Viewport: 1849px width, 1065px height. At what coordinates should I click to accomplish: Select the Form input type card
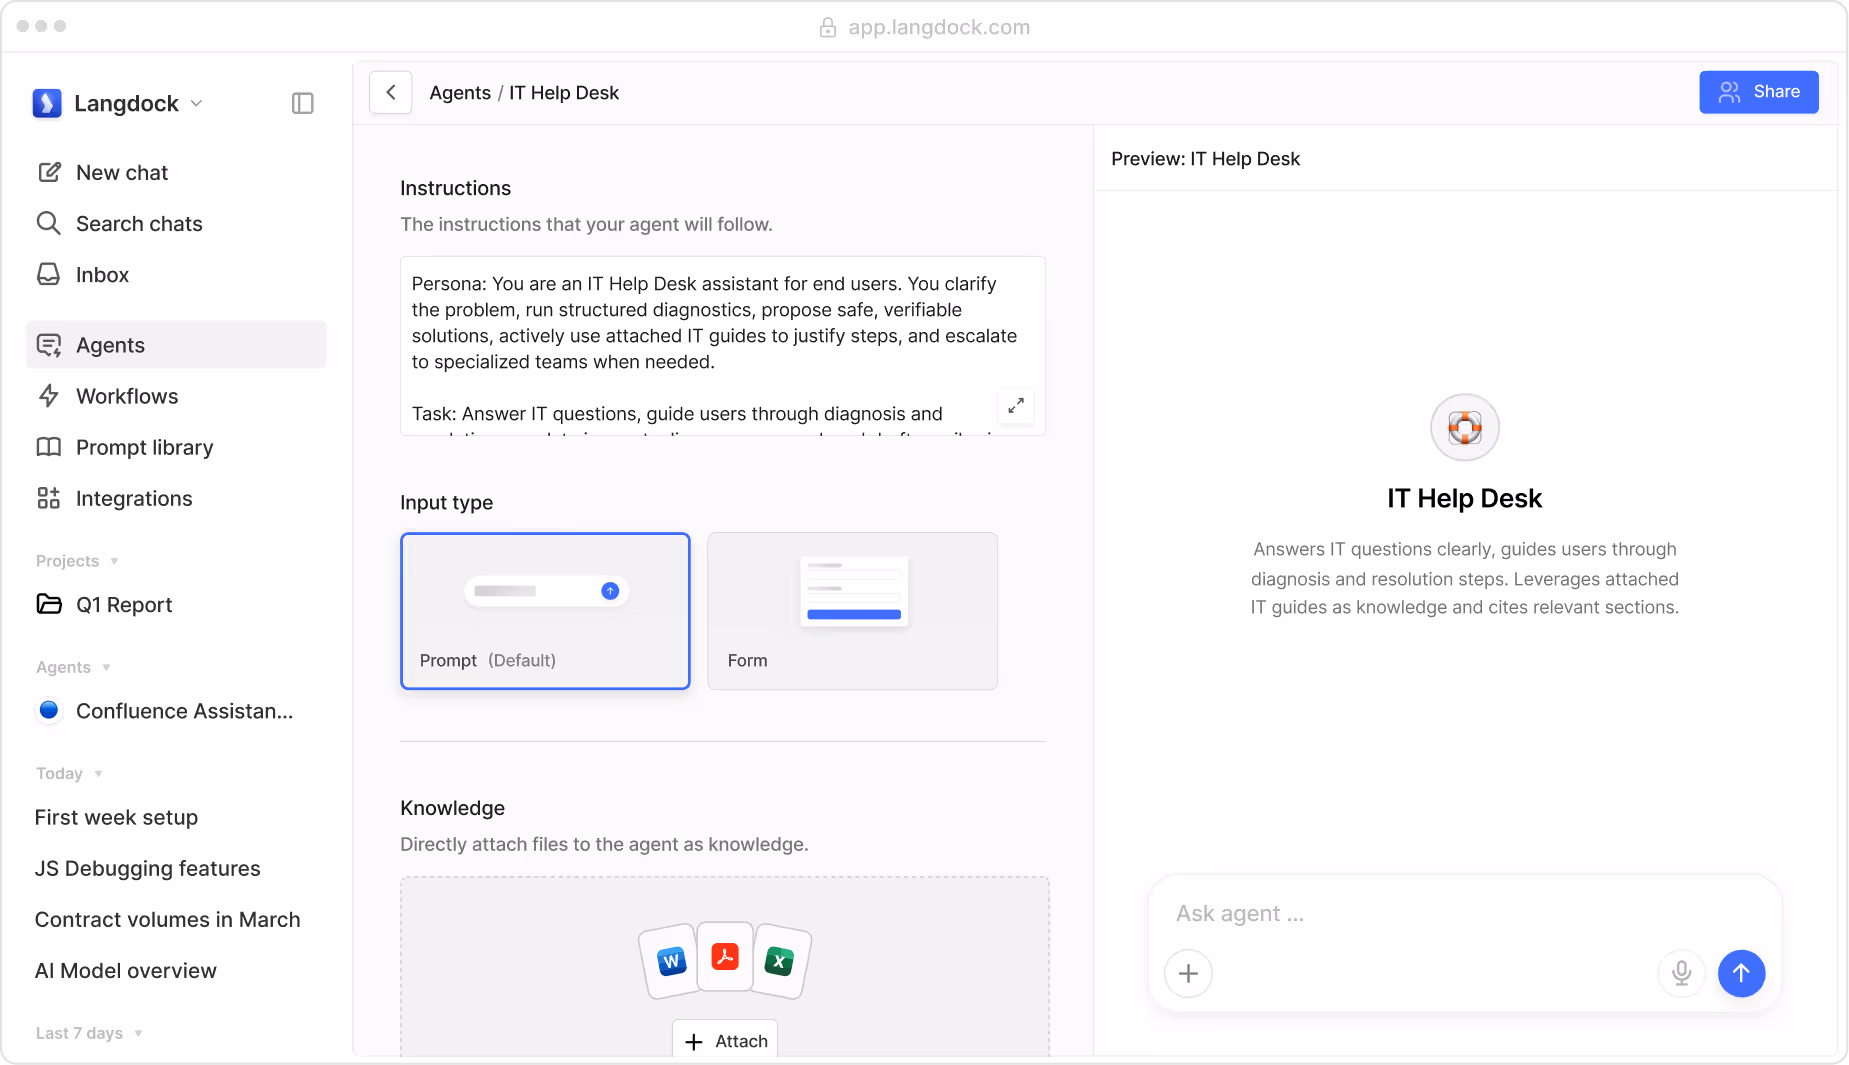(x=852, y=611)
